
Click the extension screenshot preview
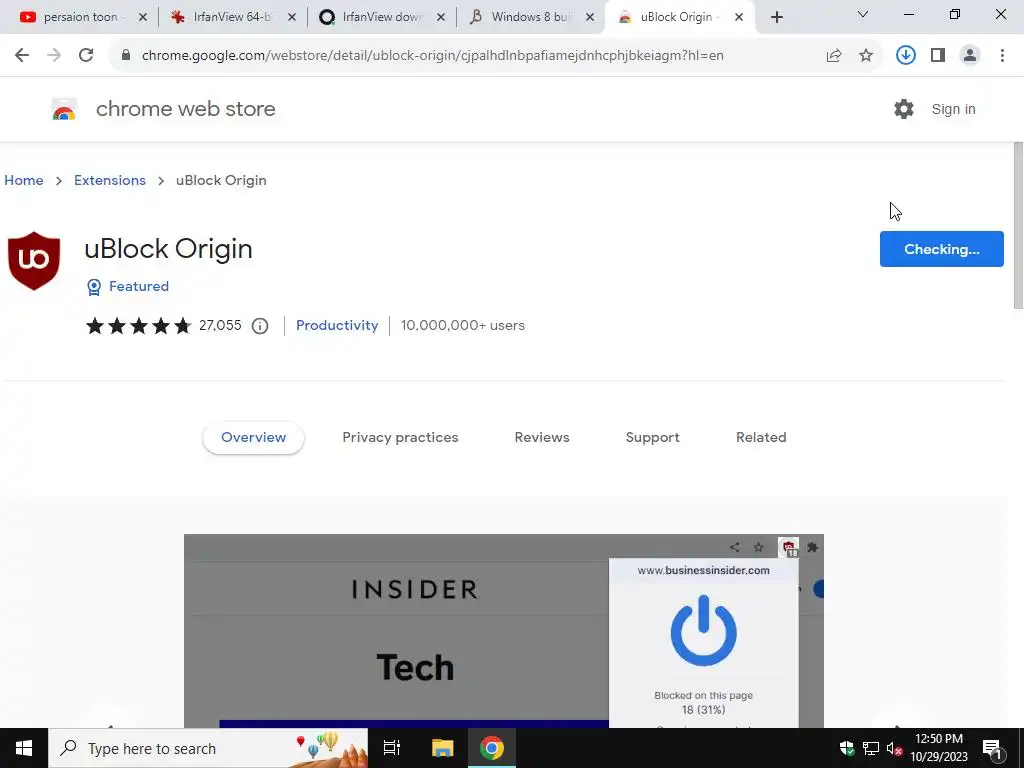click(x=504, y=631)
